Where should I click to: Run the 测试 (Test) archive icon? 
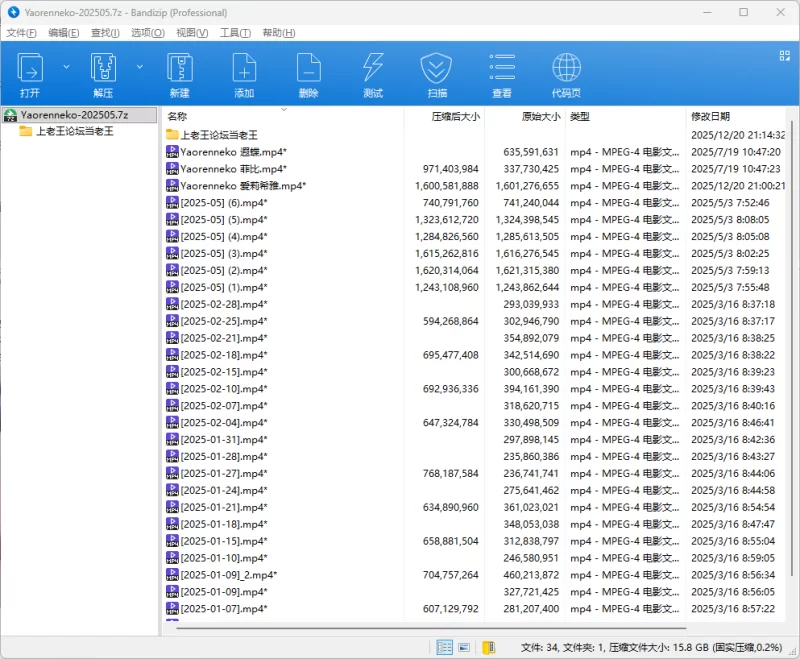373,69
